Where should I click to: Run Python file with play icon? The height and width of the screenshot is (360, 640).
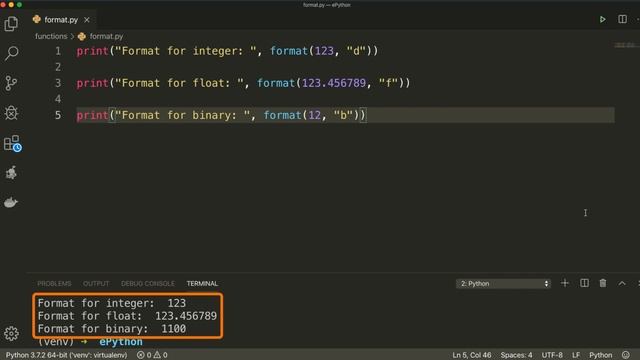click(602, 19)
